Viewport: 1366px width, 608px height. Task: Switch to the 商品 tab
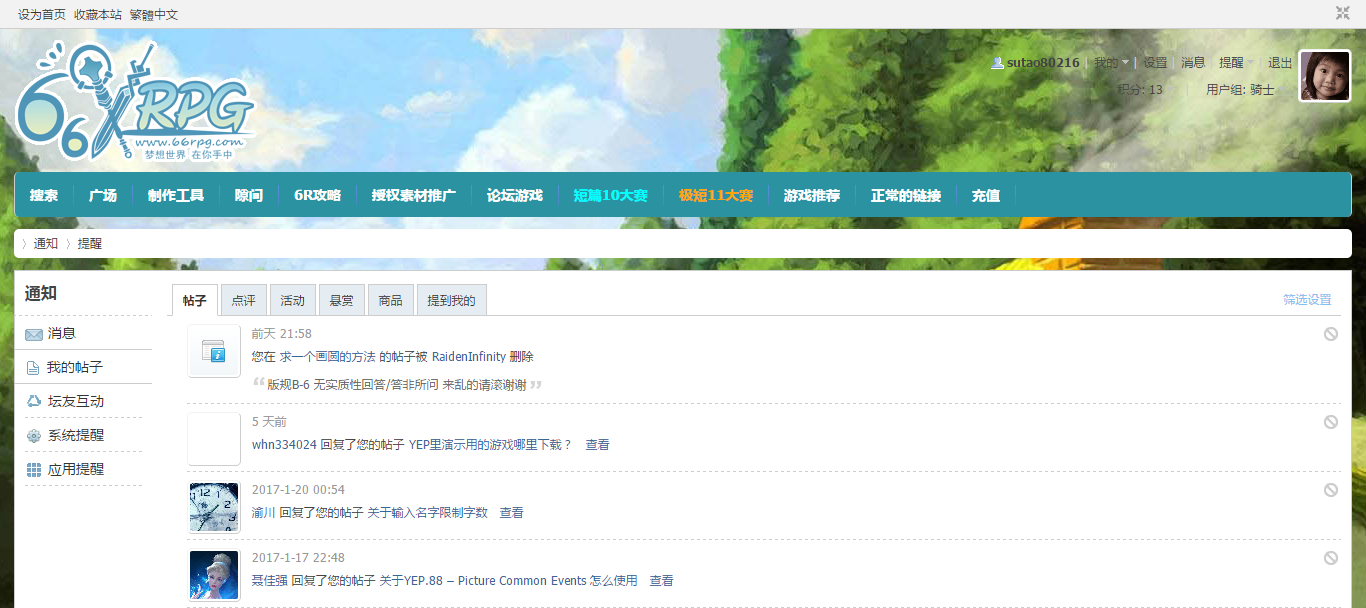(x=391, y=300)
